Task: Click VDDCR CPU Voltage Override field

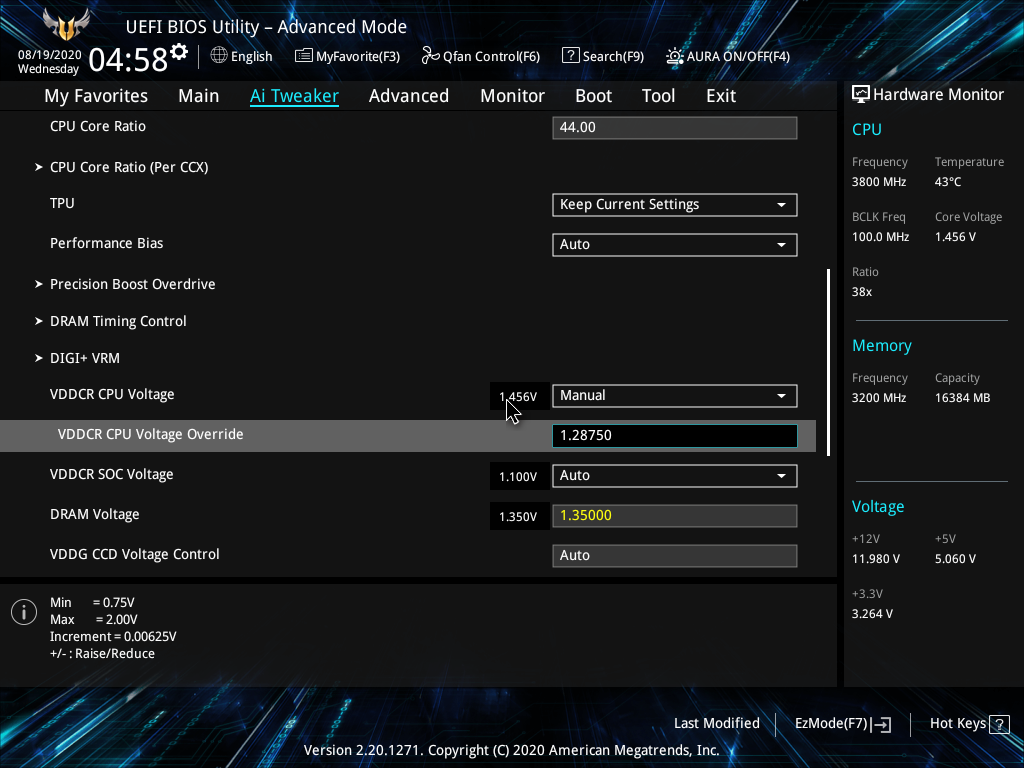Action: tap(675, 436)
